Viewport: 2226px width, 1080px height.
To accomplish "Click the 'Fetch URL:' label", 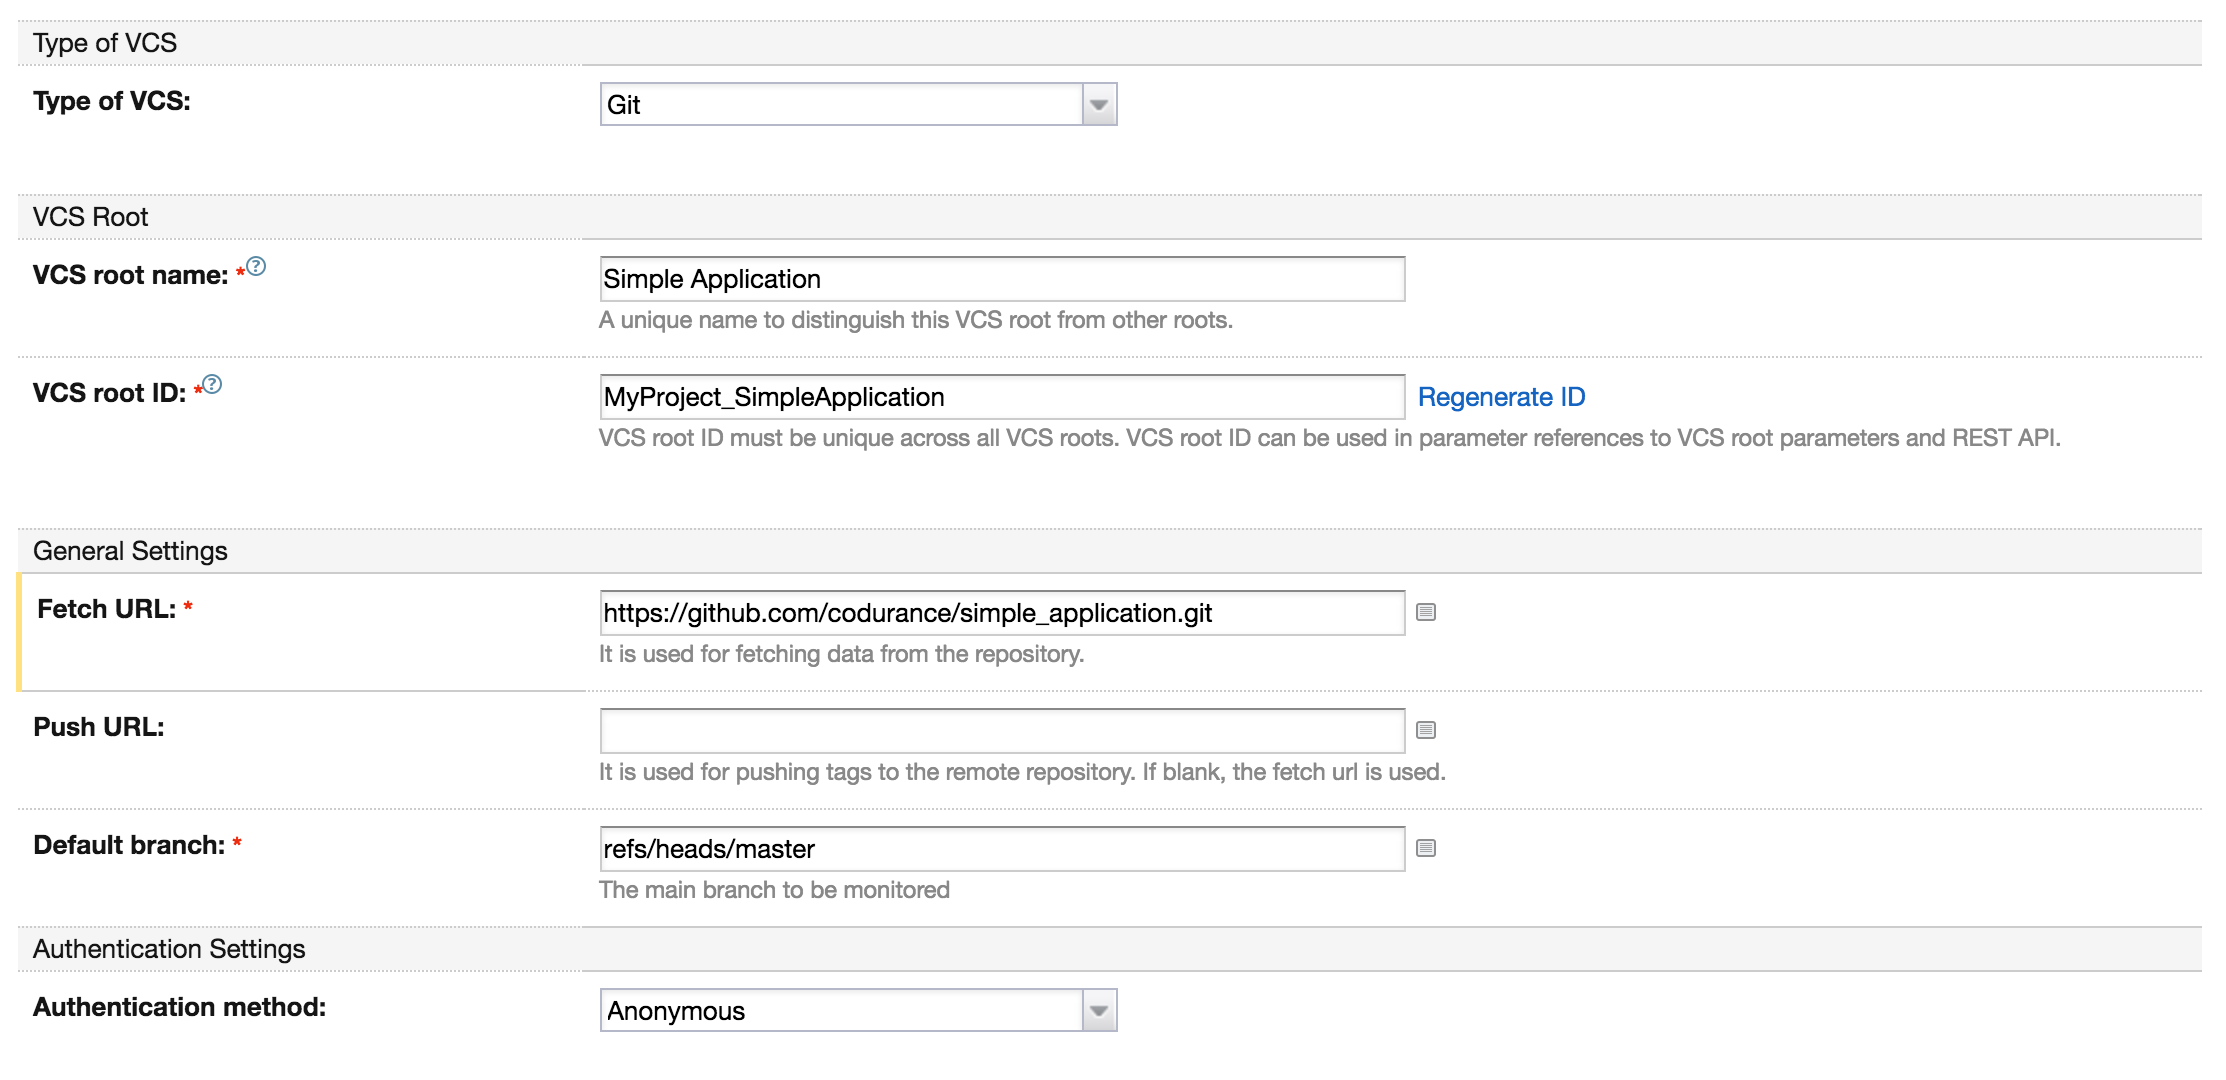I will point(106,609).
